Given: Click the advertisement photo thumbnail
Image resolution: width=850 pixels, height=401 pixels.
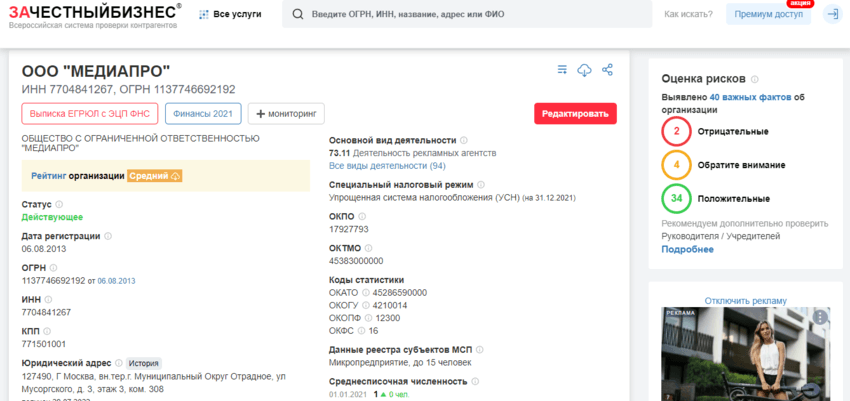Looking at the screenshot, I should (x=745, y=354).
